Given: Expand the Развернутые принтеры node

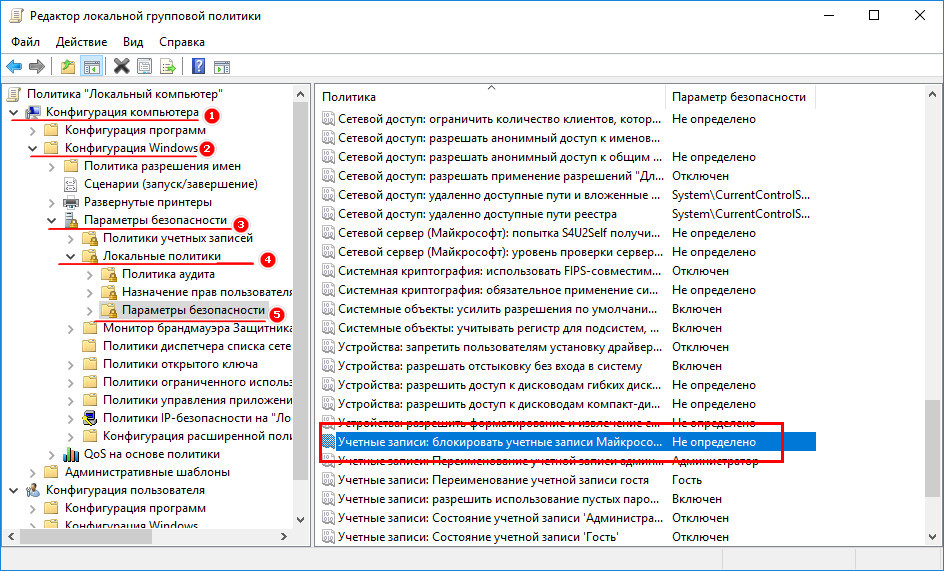Looking at the screenshot, I should (x=52, y=203).
